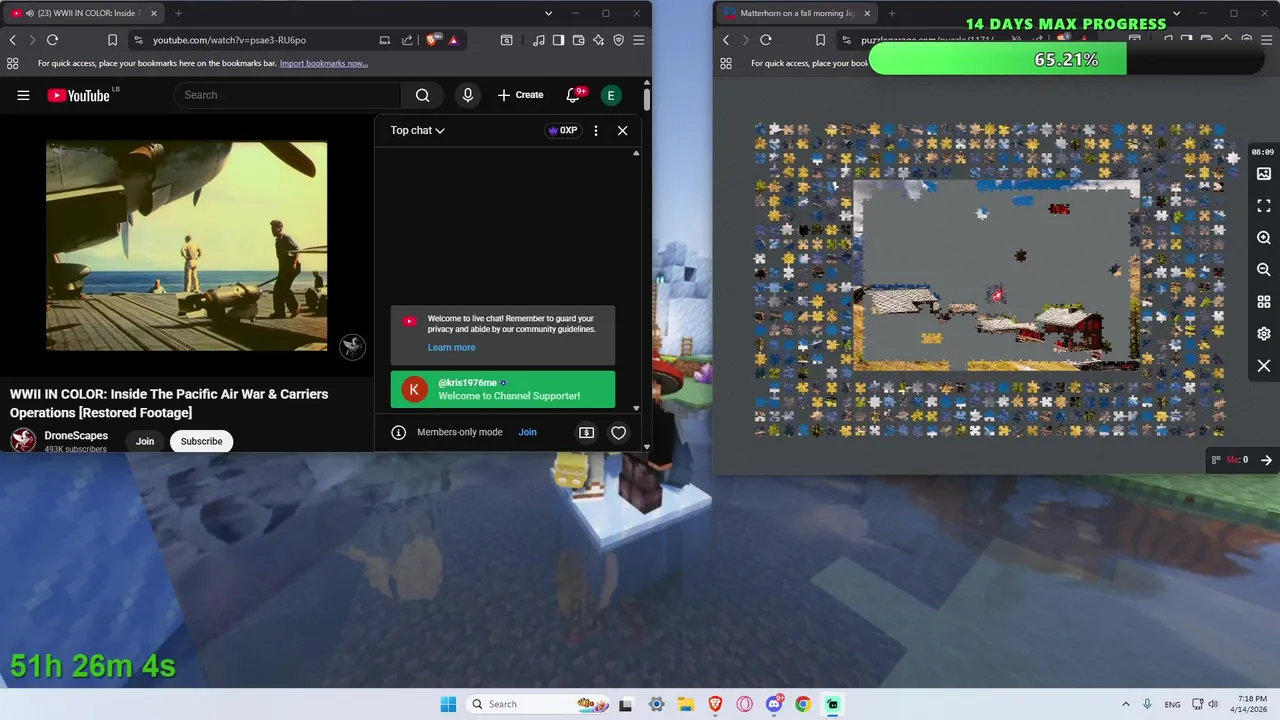Expand the Top chat dropdown
This screenshot has width=1280, height=720.
[x=417, y=130]
